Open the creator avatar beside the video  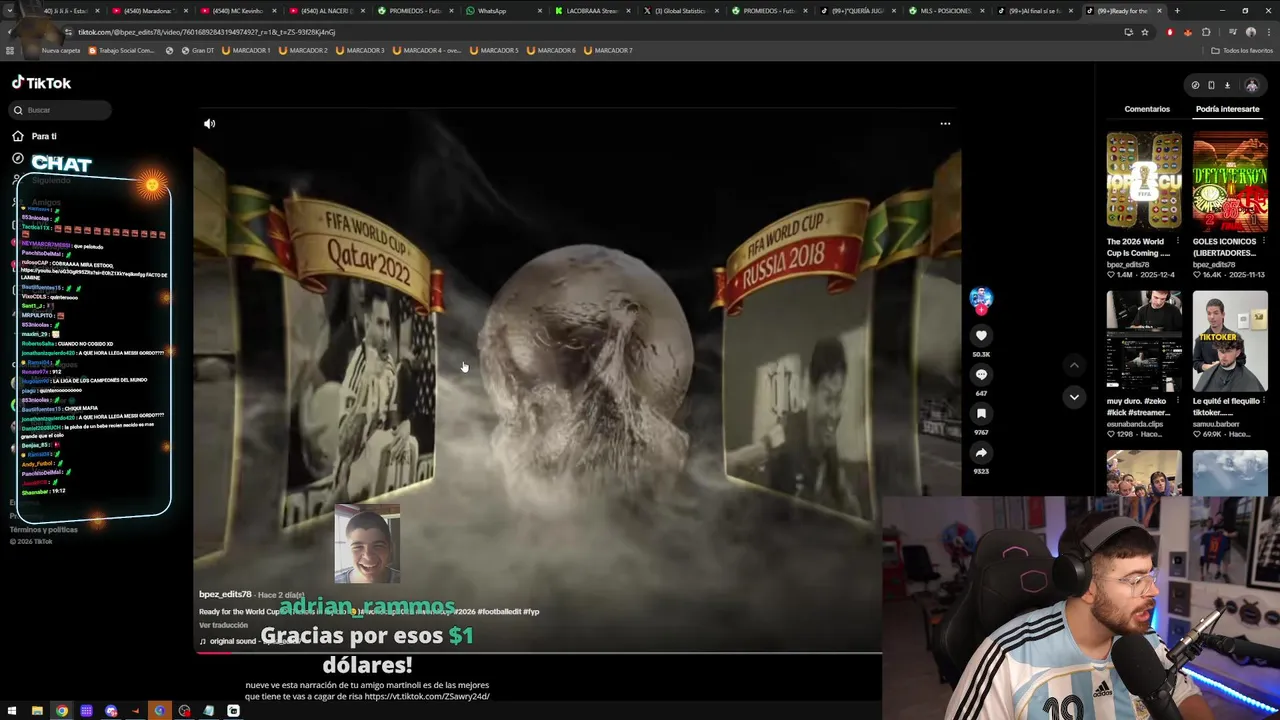coord(981,299)
